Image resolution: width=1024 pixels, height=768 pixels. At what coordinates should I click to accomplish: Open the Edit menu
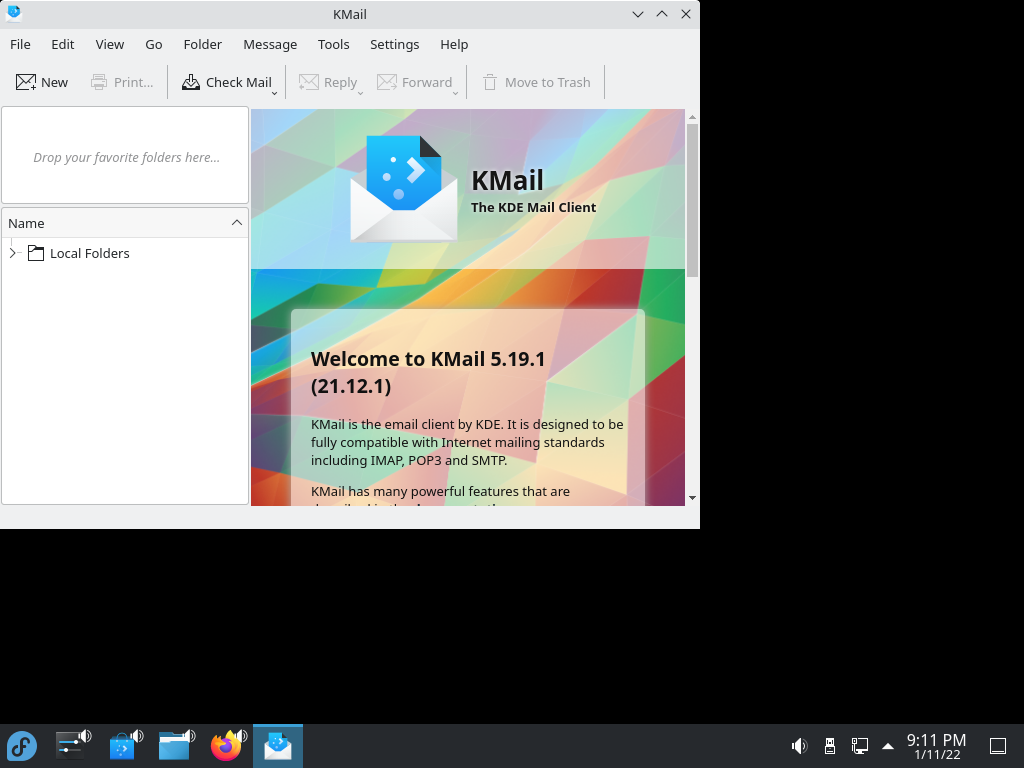(63, 44)
